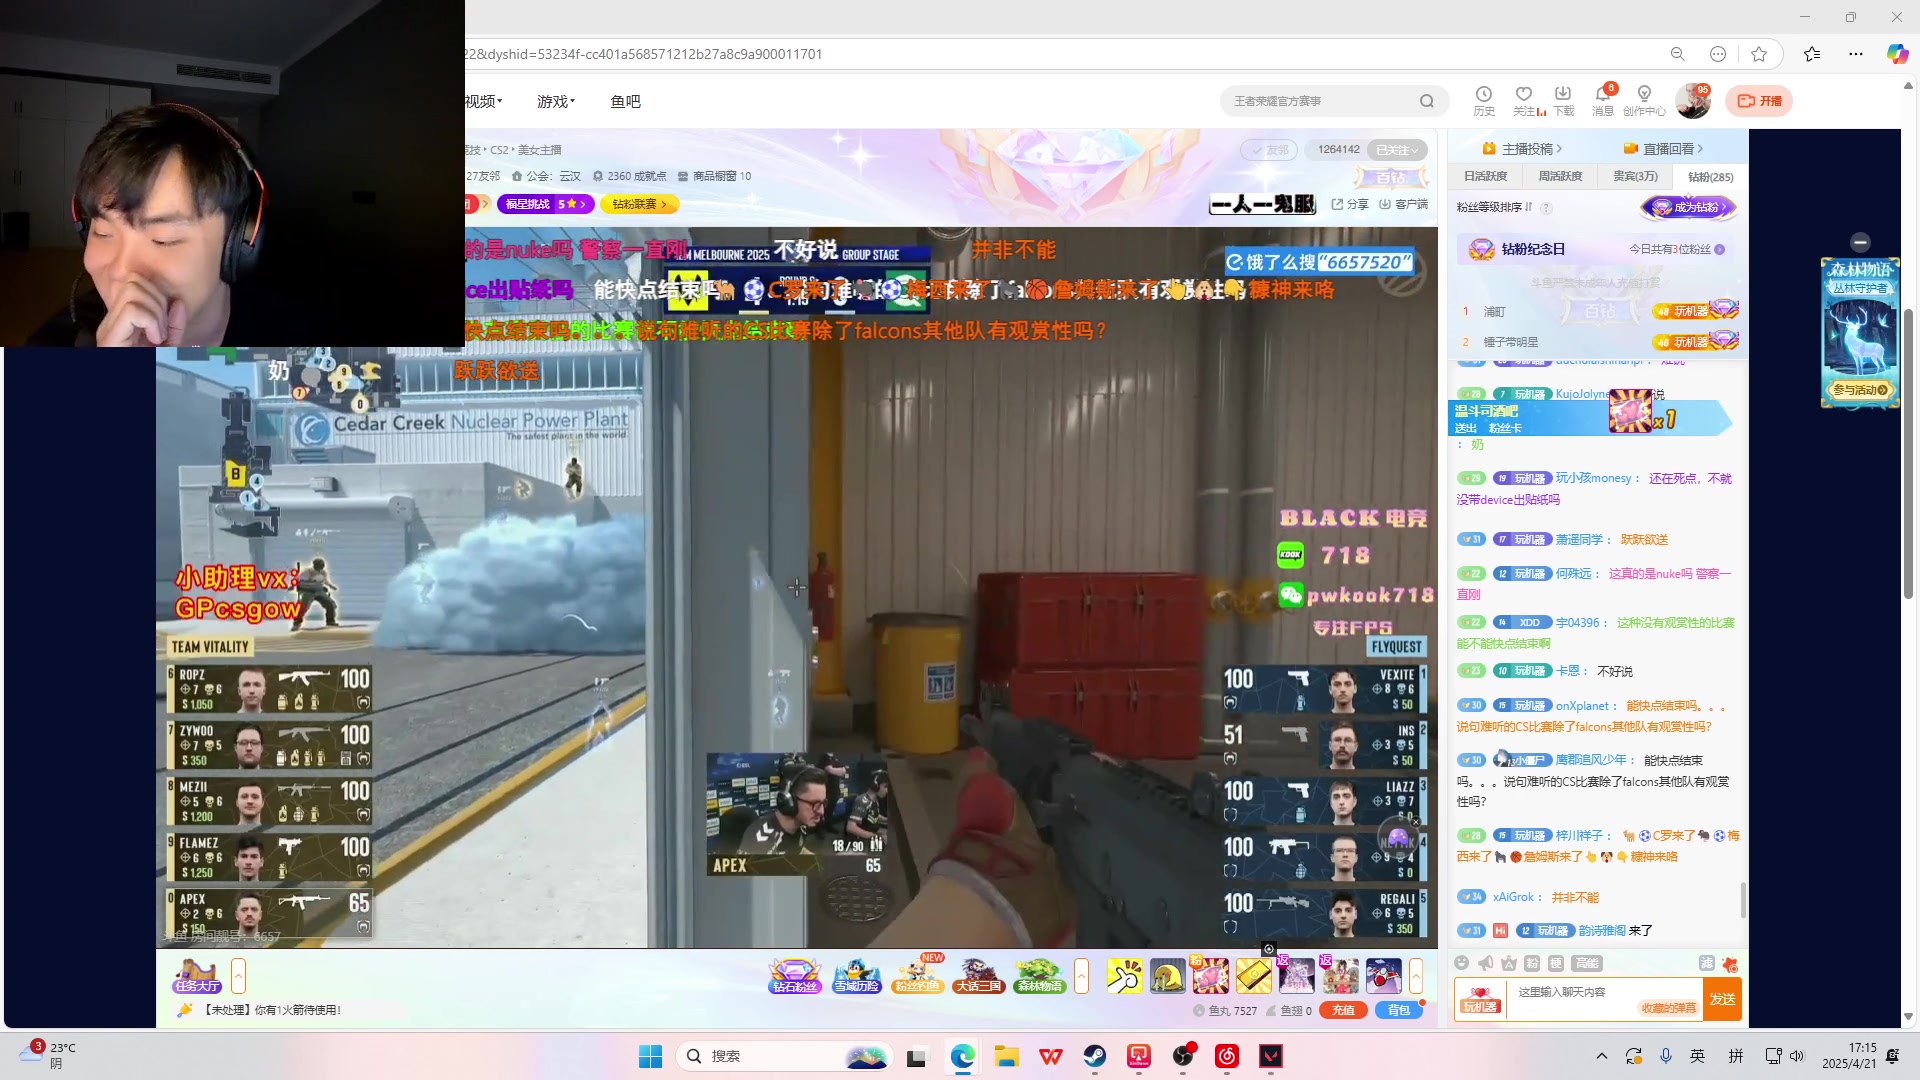Open Microsoft Edge in taskbar
Image resolution: width=1920 pixels, height=1080 pixels.
click(962, 1056)
